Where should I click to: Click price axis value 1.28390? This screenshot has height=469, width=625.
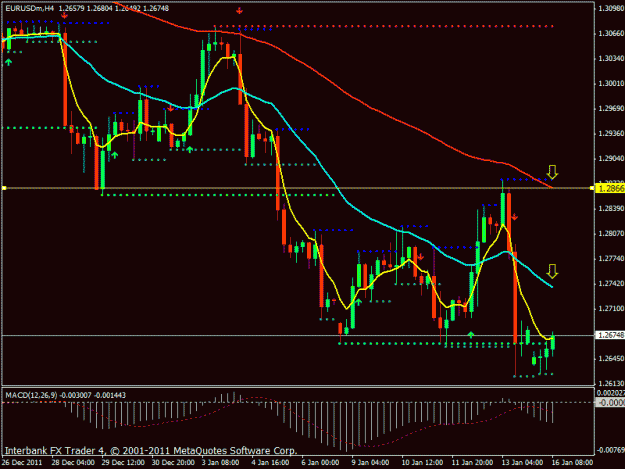pyautogui.click(x=611, y=209)
